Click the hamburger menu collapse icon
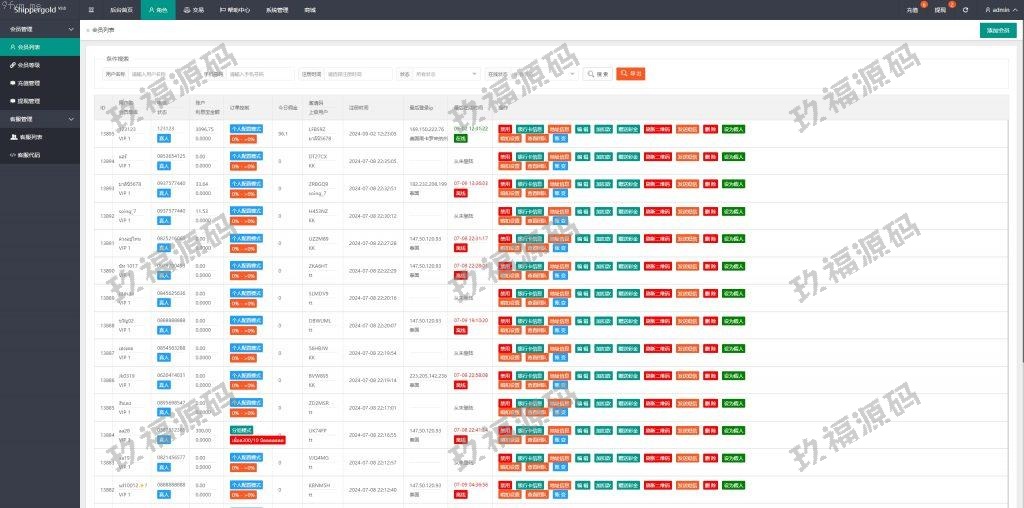 [x=92, y=9]
